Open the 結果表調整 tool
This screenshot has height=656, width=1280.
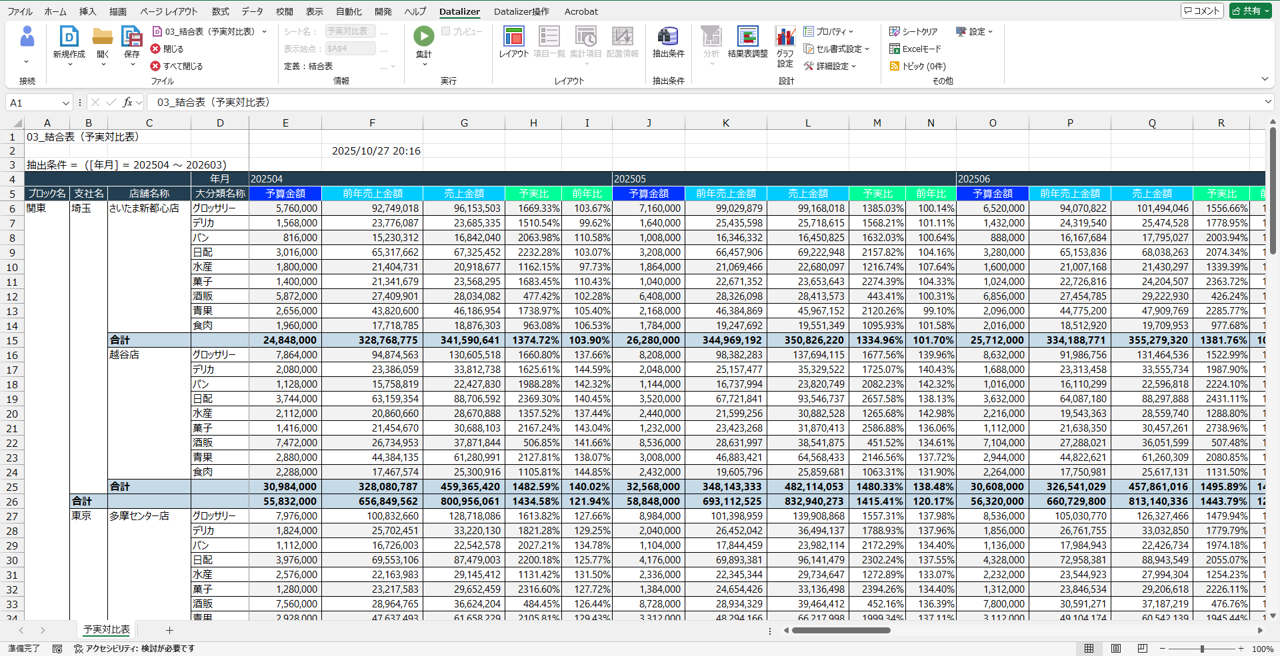pos(747,37)
